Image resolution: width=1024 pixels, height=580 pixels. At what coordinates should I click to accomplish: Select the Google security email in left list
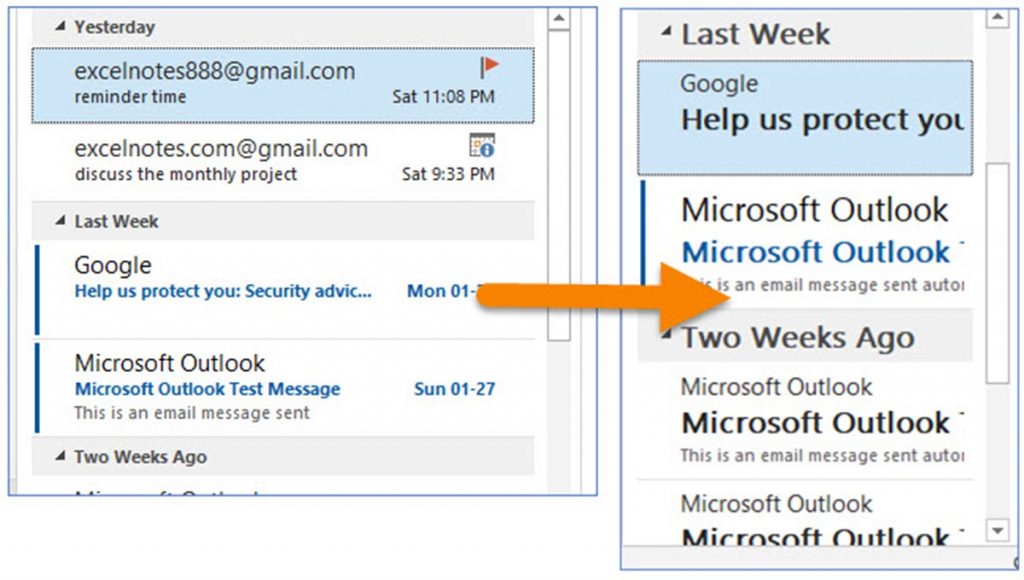pos(250,280)
